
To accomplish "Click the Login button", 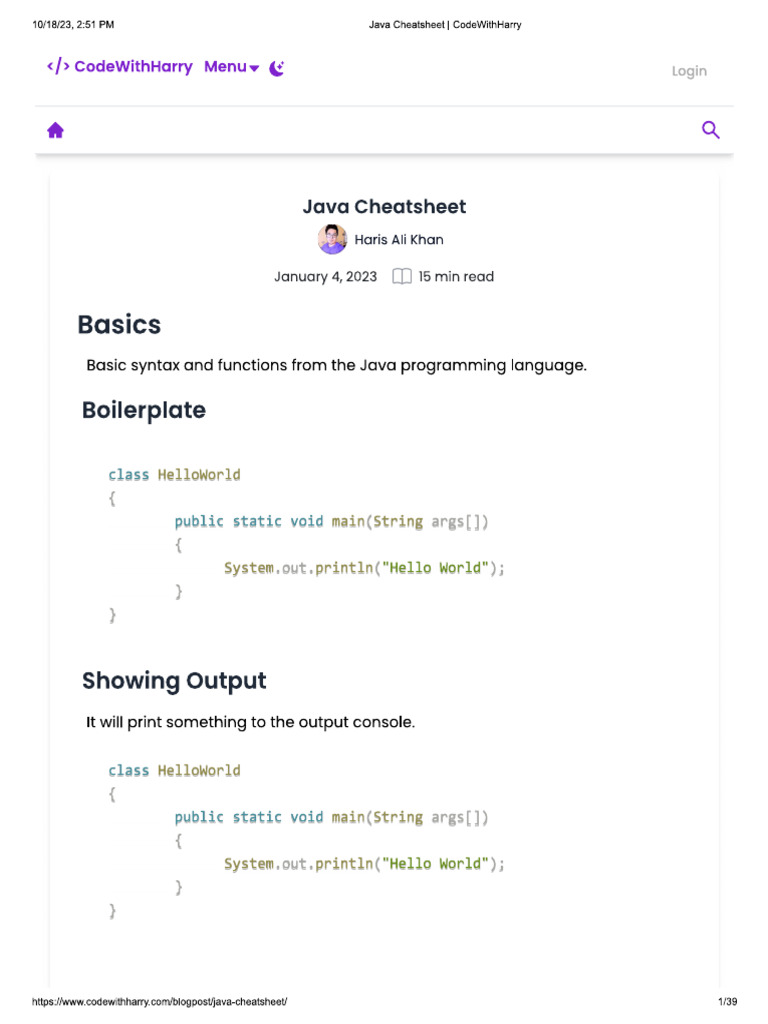I will click(689, 71).
